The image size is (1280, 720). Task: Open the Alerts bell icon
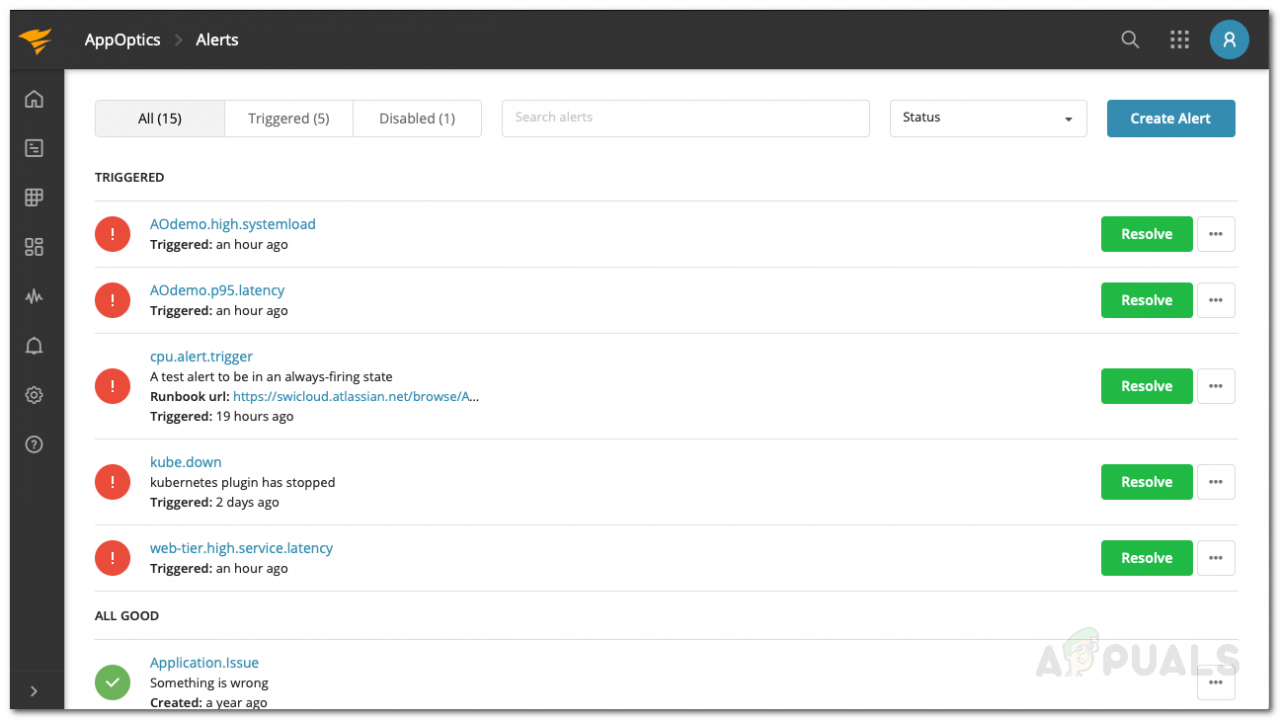coord(34,346)
